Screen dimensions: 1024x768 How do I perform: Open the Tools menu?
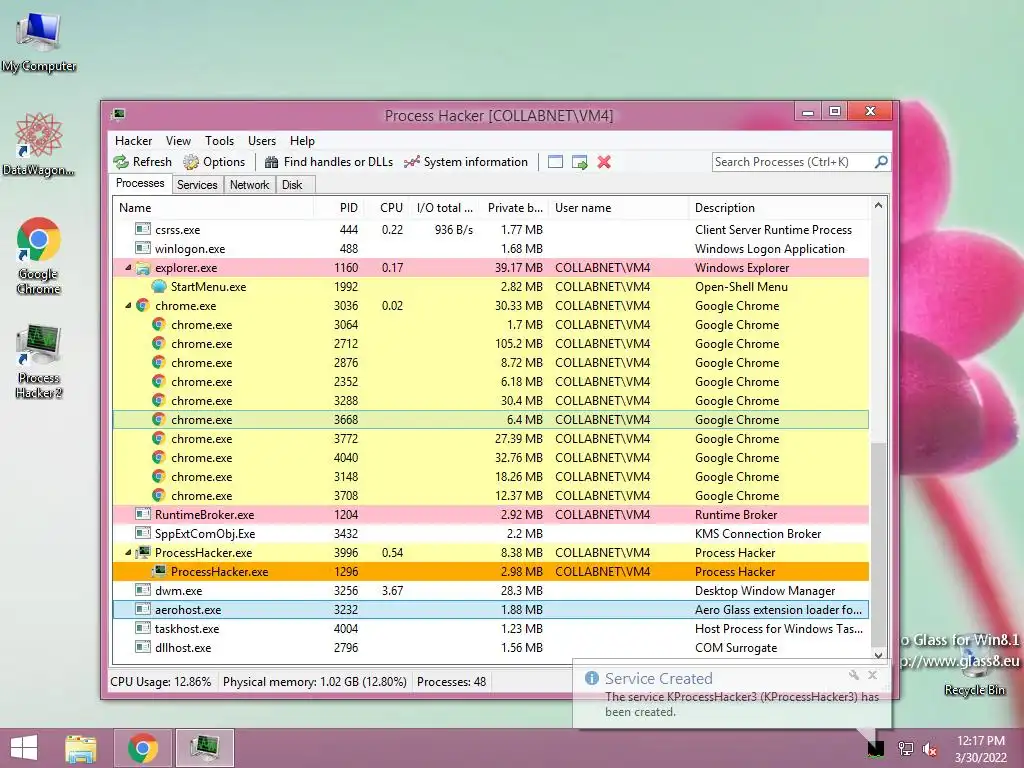point(219,141)
